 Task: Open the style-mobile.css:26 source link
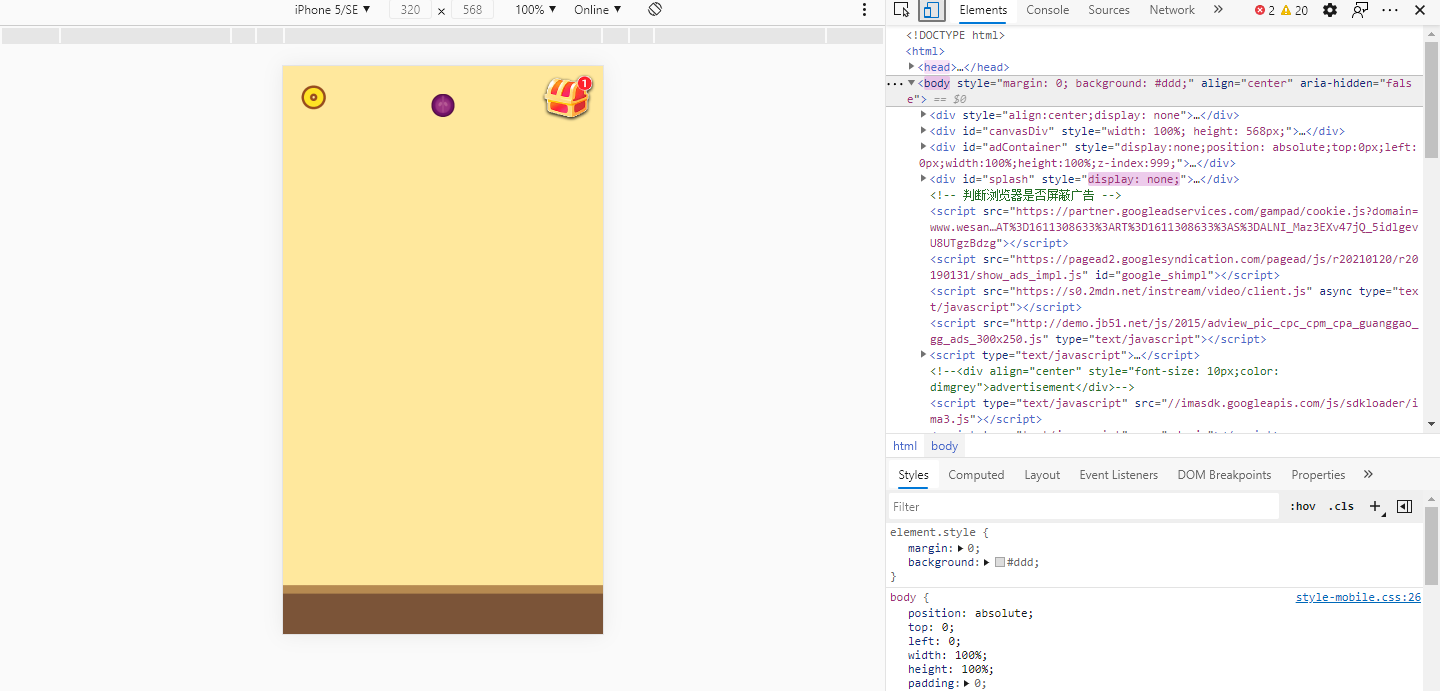(x=1358, y=597)
